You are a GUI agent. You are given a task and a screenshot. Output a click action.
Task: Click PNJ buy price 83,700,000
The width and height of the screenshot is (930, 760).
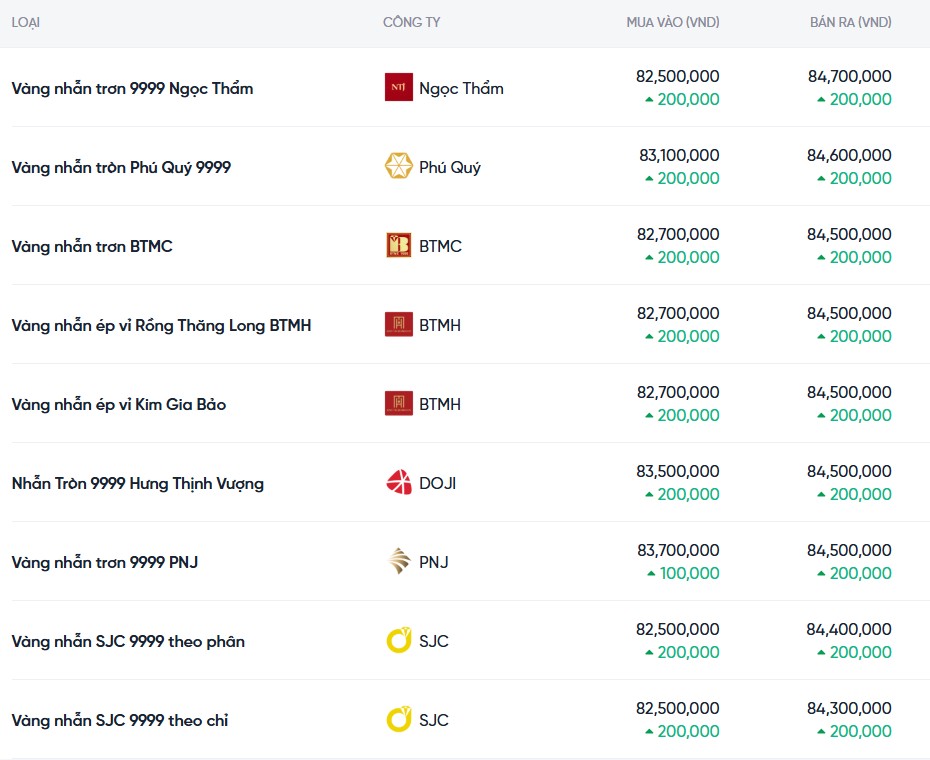(x=677, y=550)
